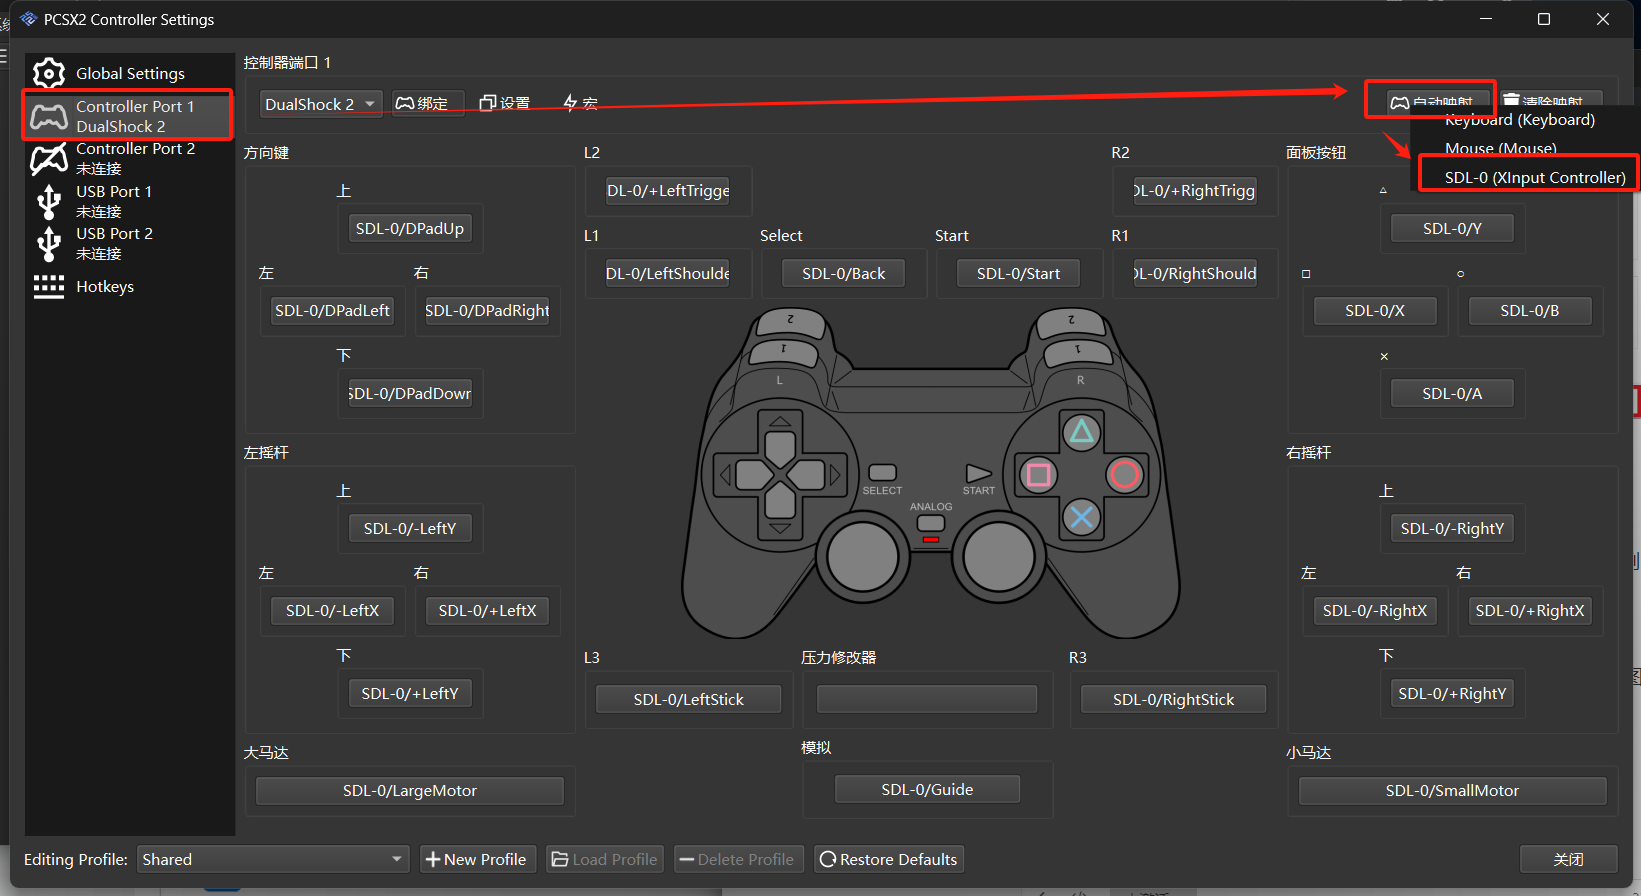Screen dimensions: 1641x896
Task: Open the Hotkeys keyboard icon
Action: pyautogui.click(x=49, y=287)
